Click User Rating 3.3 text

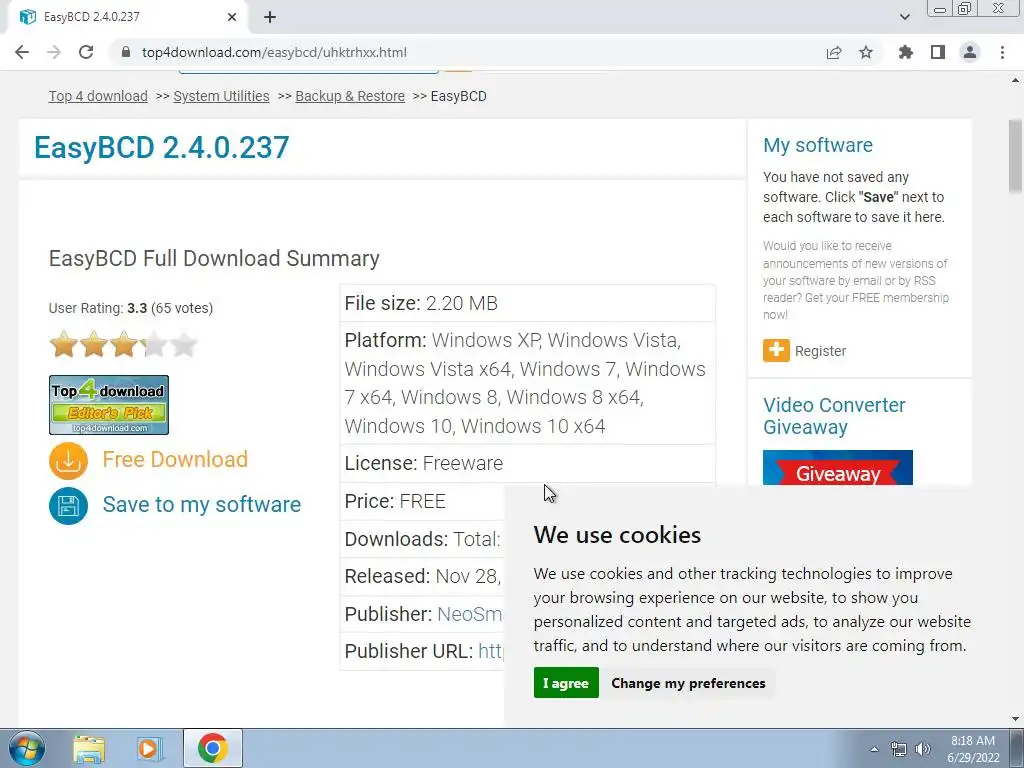pos(131,308)
